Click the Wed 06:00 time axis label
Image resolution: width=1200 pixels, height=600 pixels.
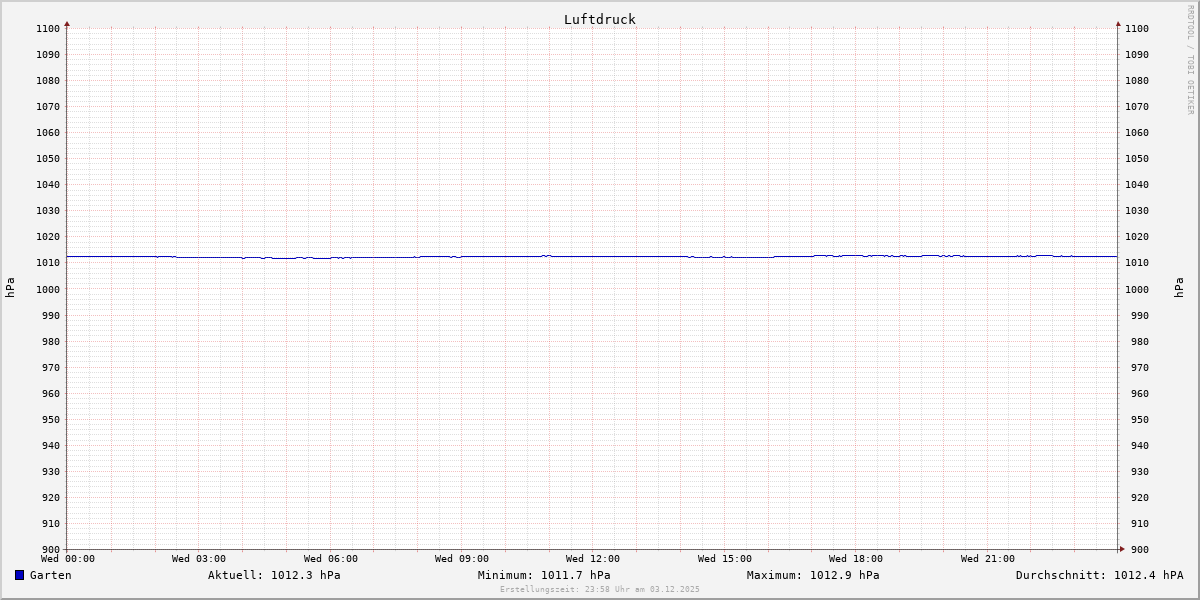coord(330,559)
